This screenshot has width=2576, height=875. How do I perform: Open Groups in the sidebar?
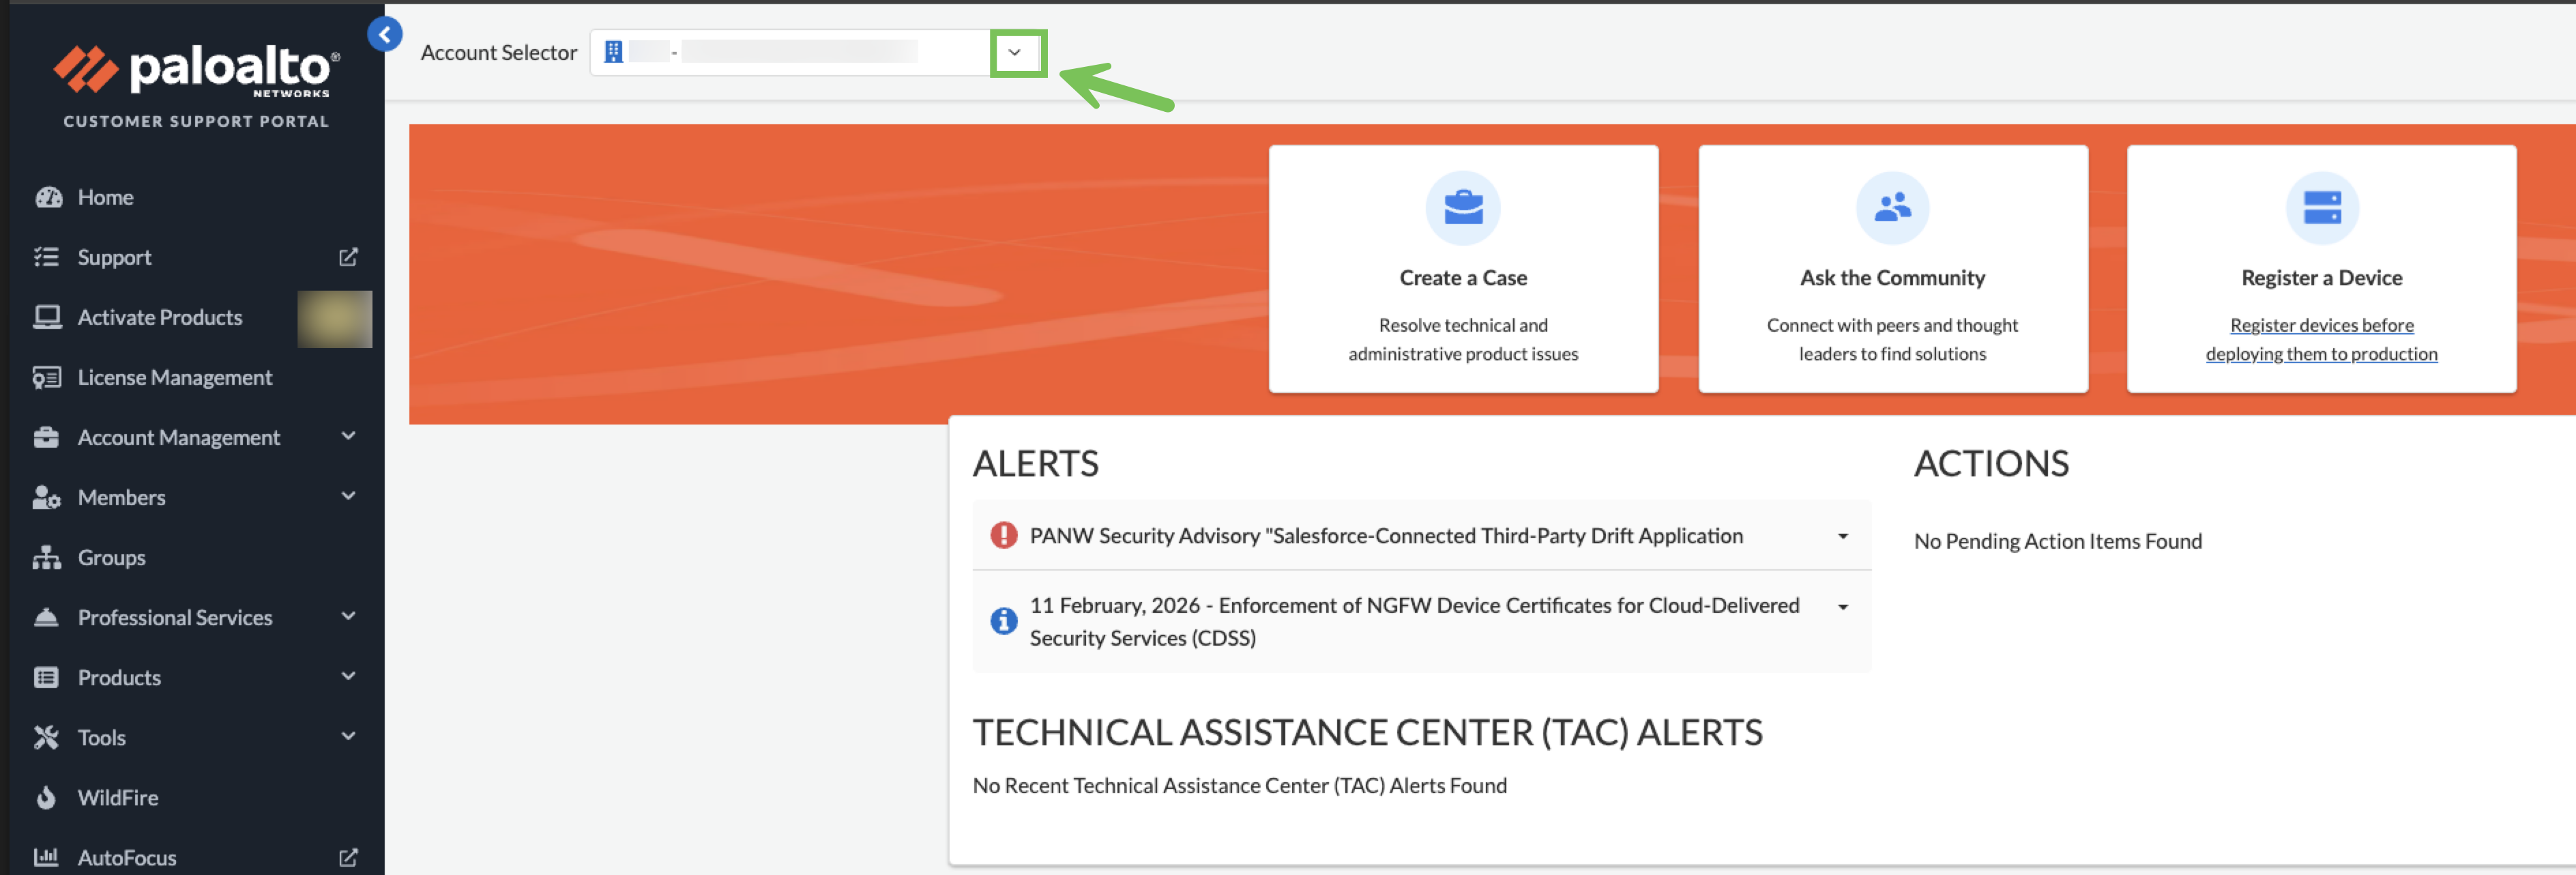coord(111,557)
